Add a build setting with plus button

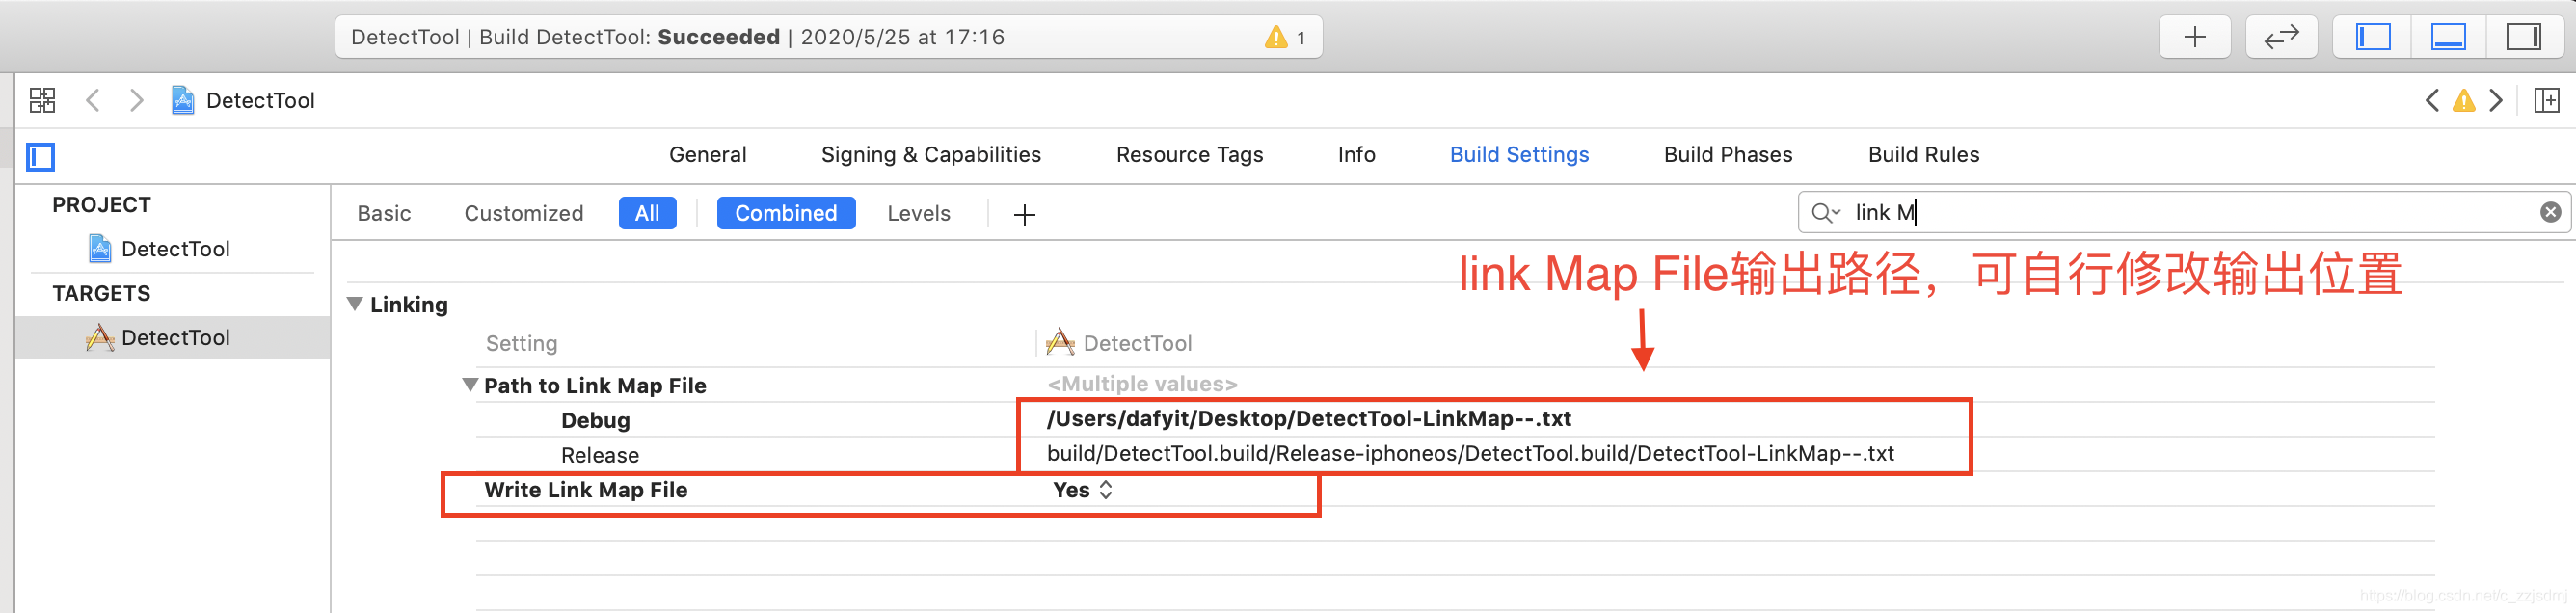pyautogui.click(x=1024, y=214)
